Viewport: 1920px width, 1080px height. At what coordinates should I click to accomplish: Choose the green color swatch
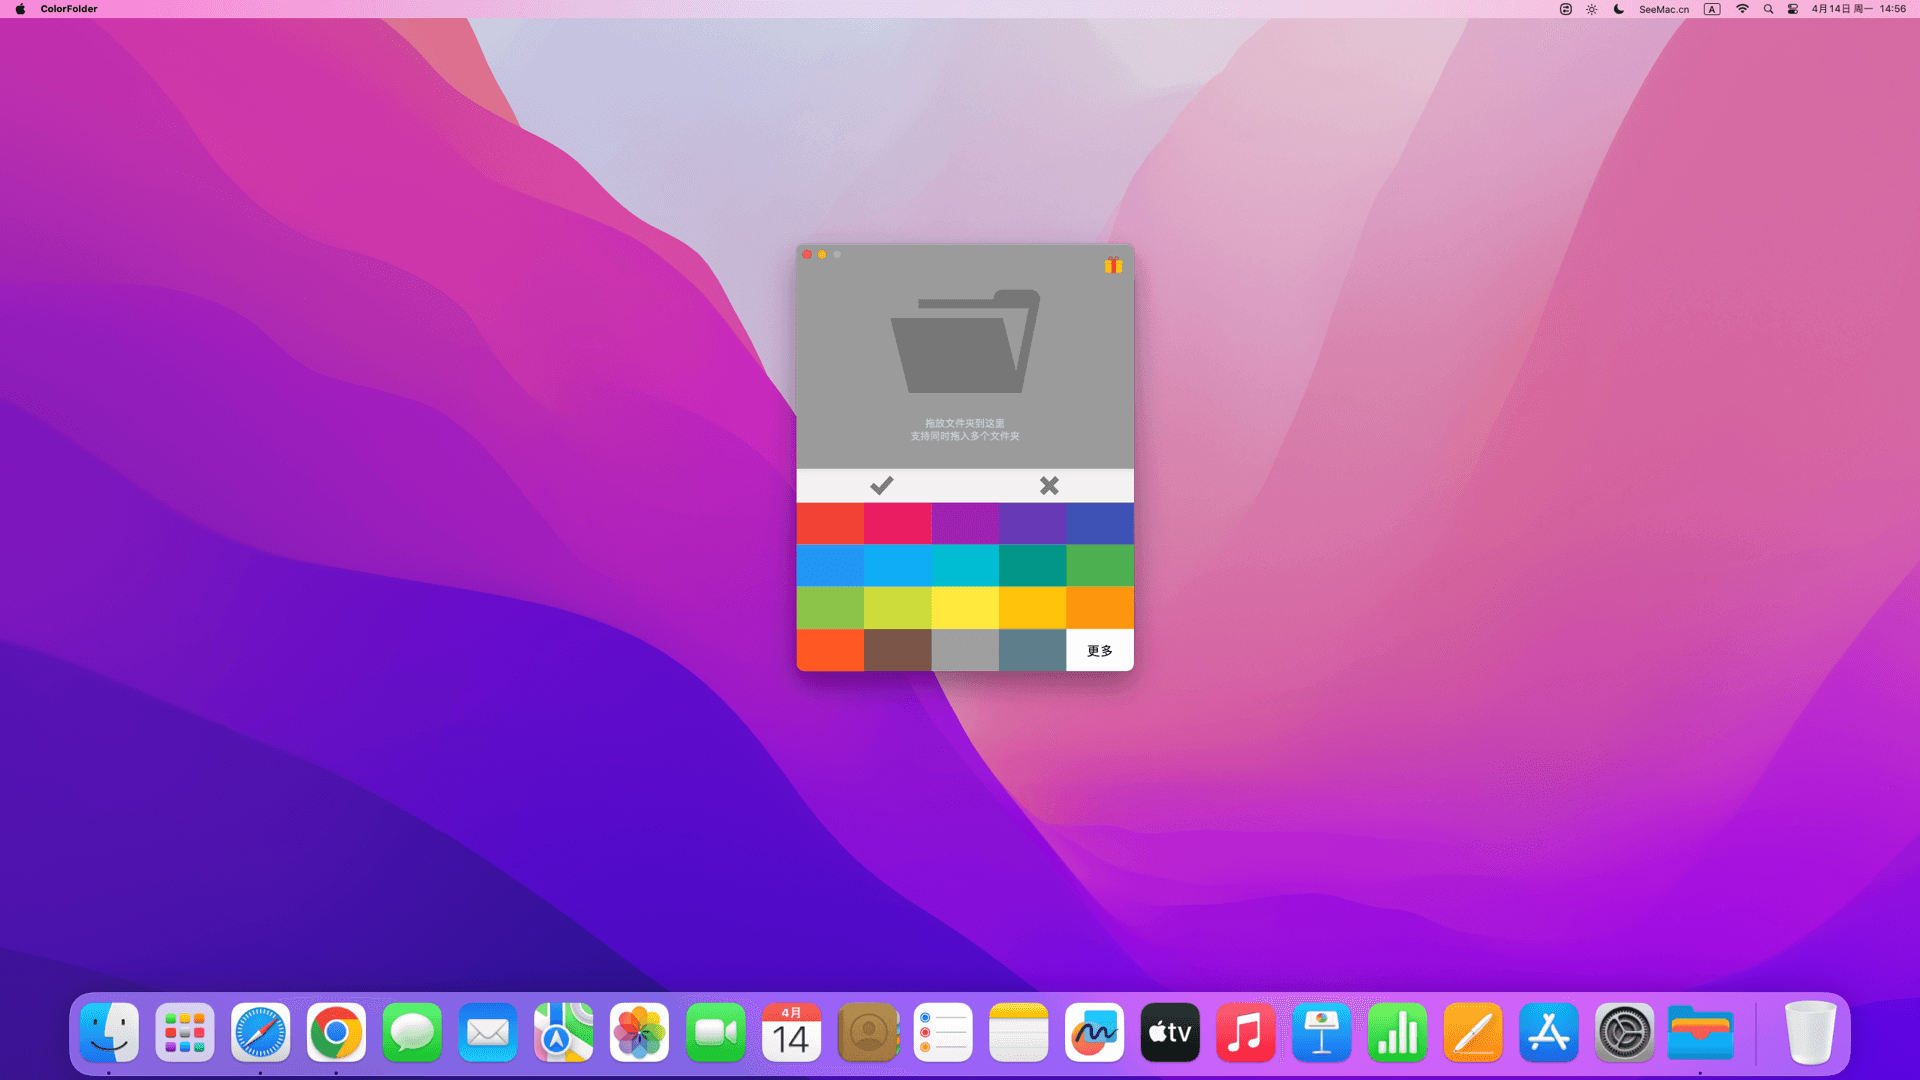pyautogui.click(x=1100, y=566)
